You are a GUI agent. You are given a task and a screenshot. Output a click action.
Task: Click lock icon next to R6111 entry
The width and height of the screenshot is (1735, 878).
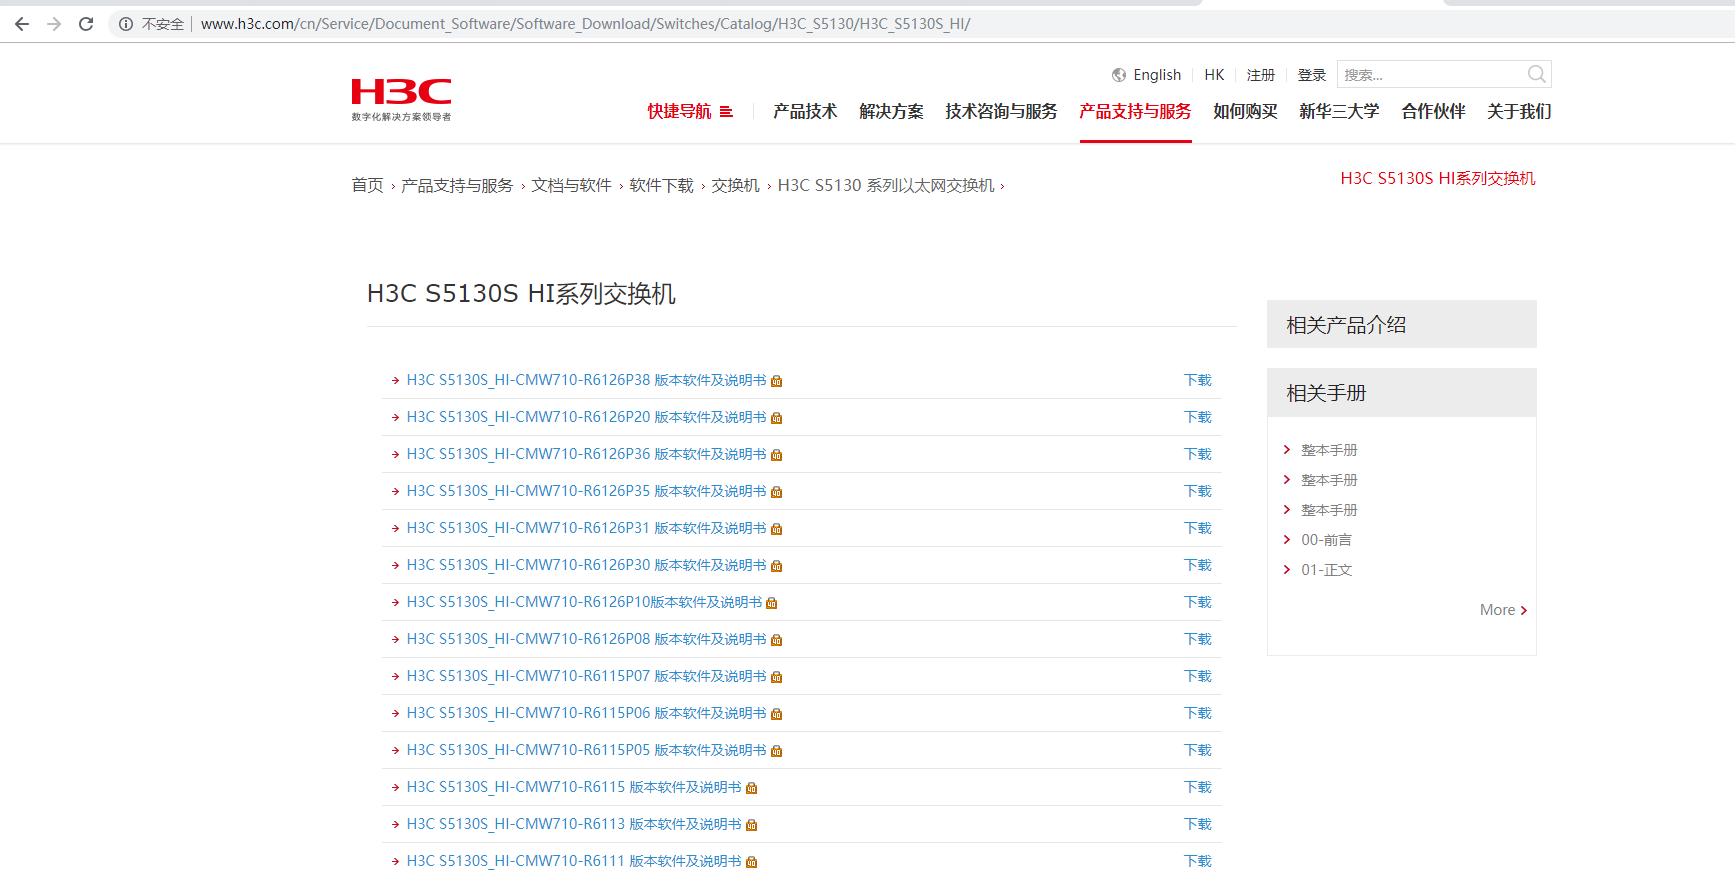[x=752, y=862]
